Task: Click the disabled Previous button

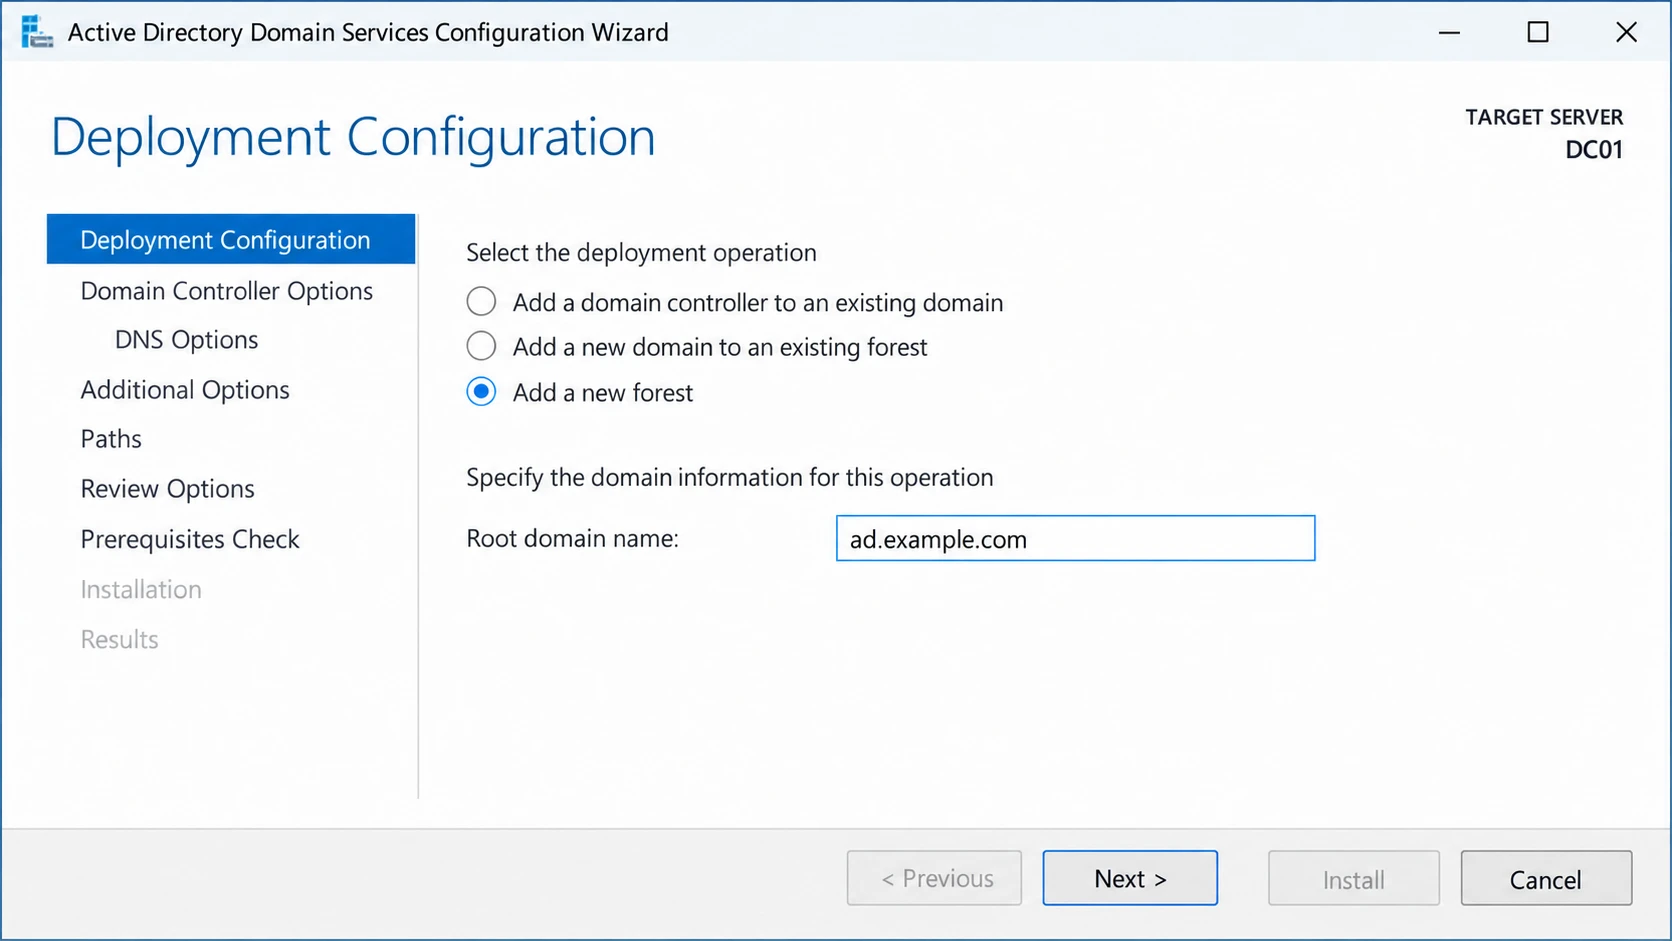Action: [934, 878]
